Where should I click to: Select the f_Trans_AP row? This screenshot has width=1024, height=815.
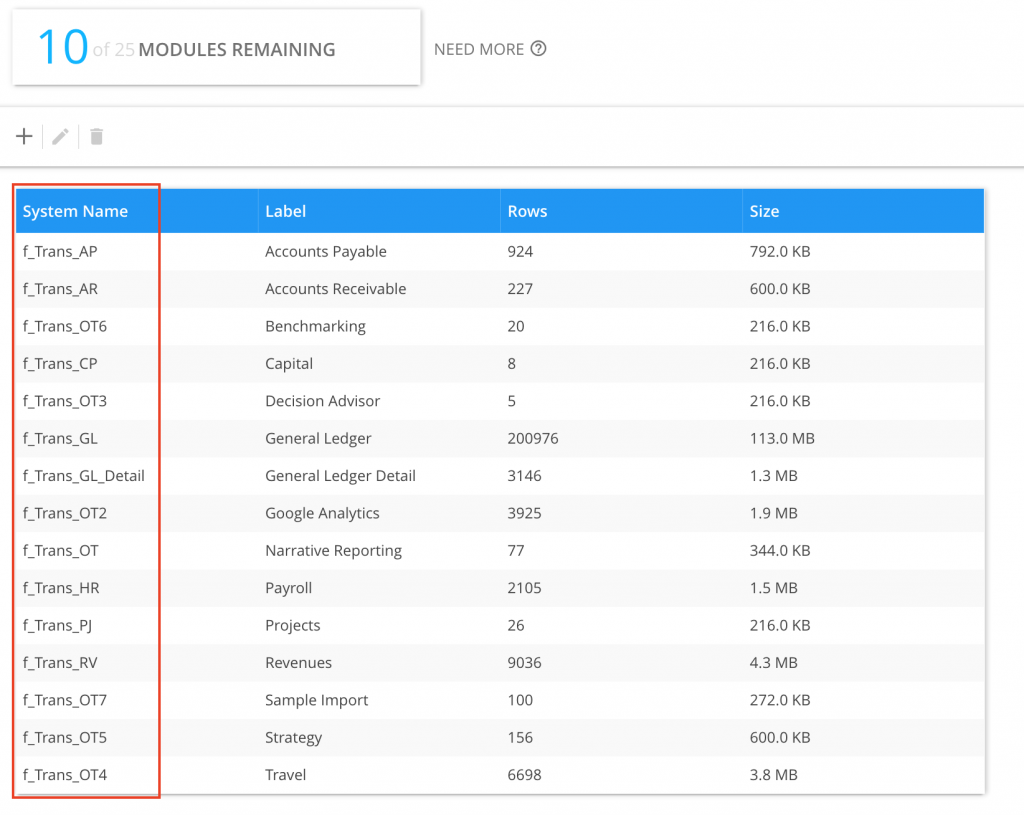click(x=60, y=252)
